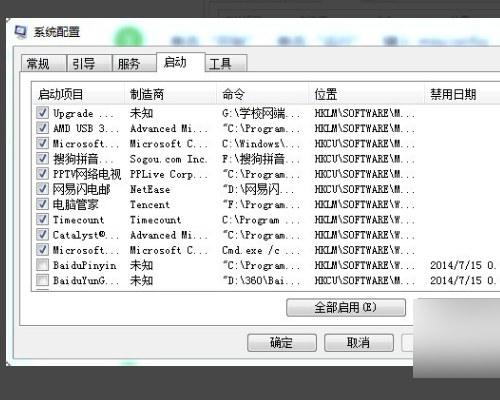500x400 pixels.
Task: Disable the 电脑管家 startup checkbox
Action: [x=42, y=204]
